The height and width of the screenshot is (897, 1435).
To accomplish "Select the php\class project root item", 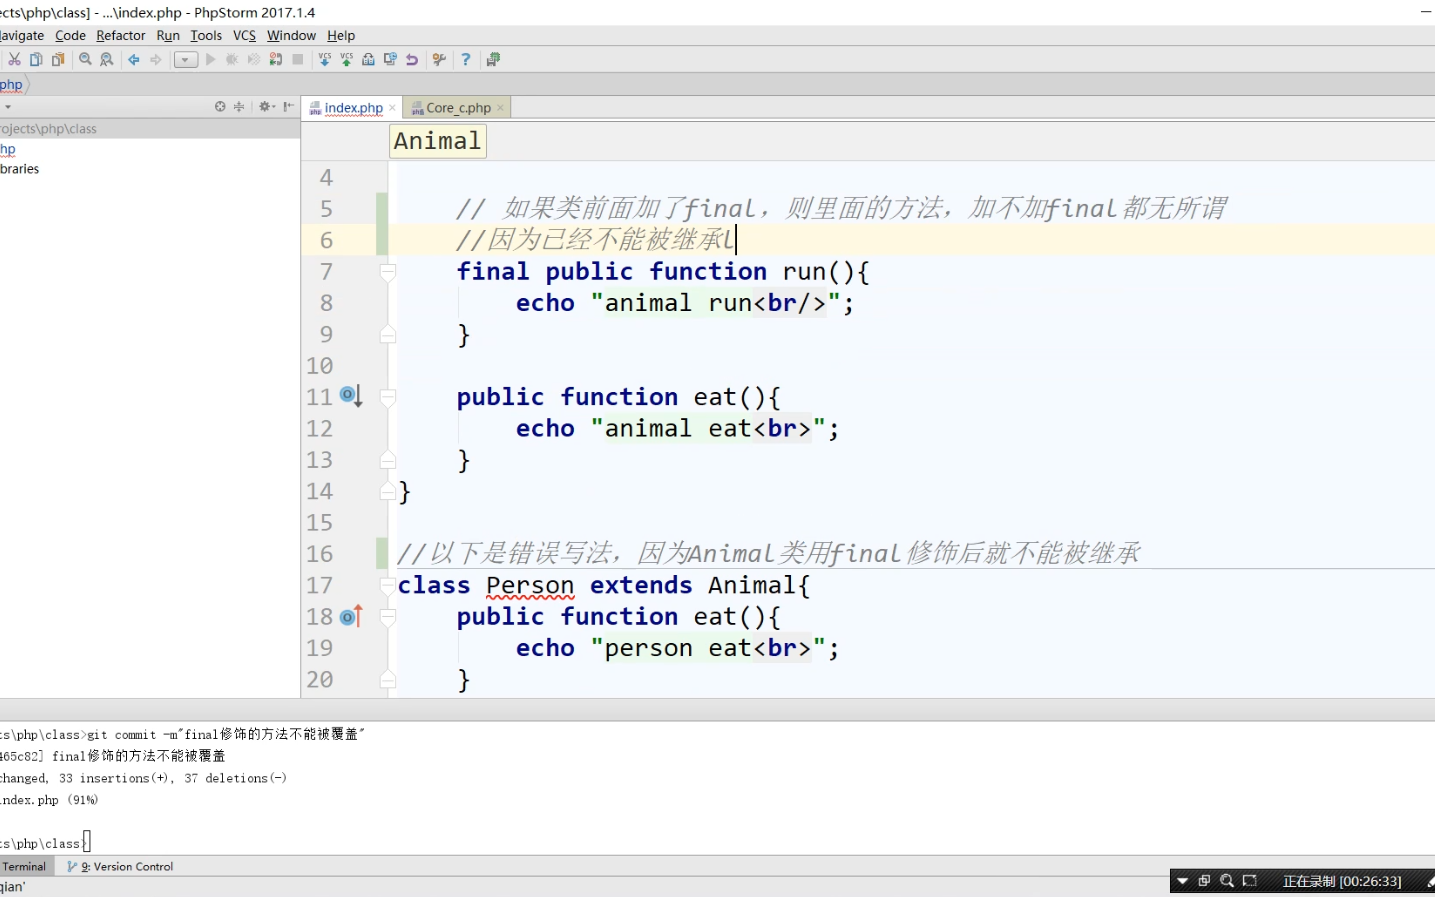I will 150,128.
